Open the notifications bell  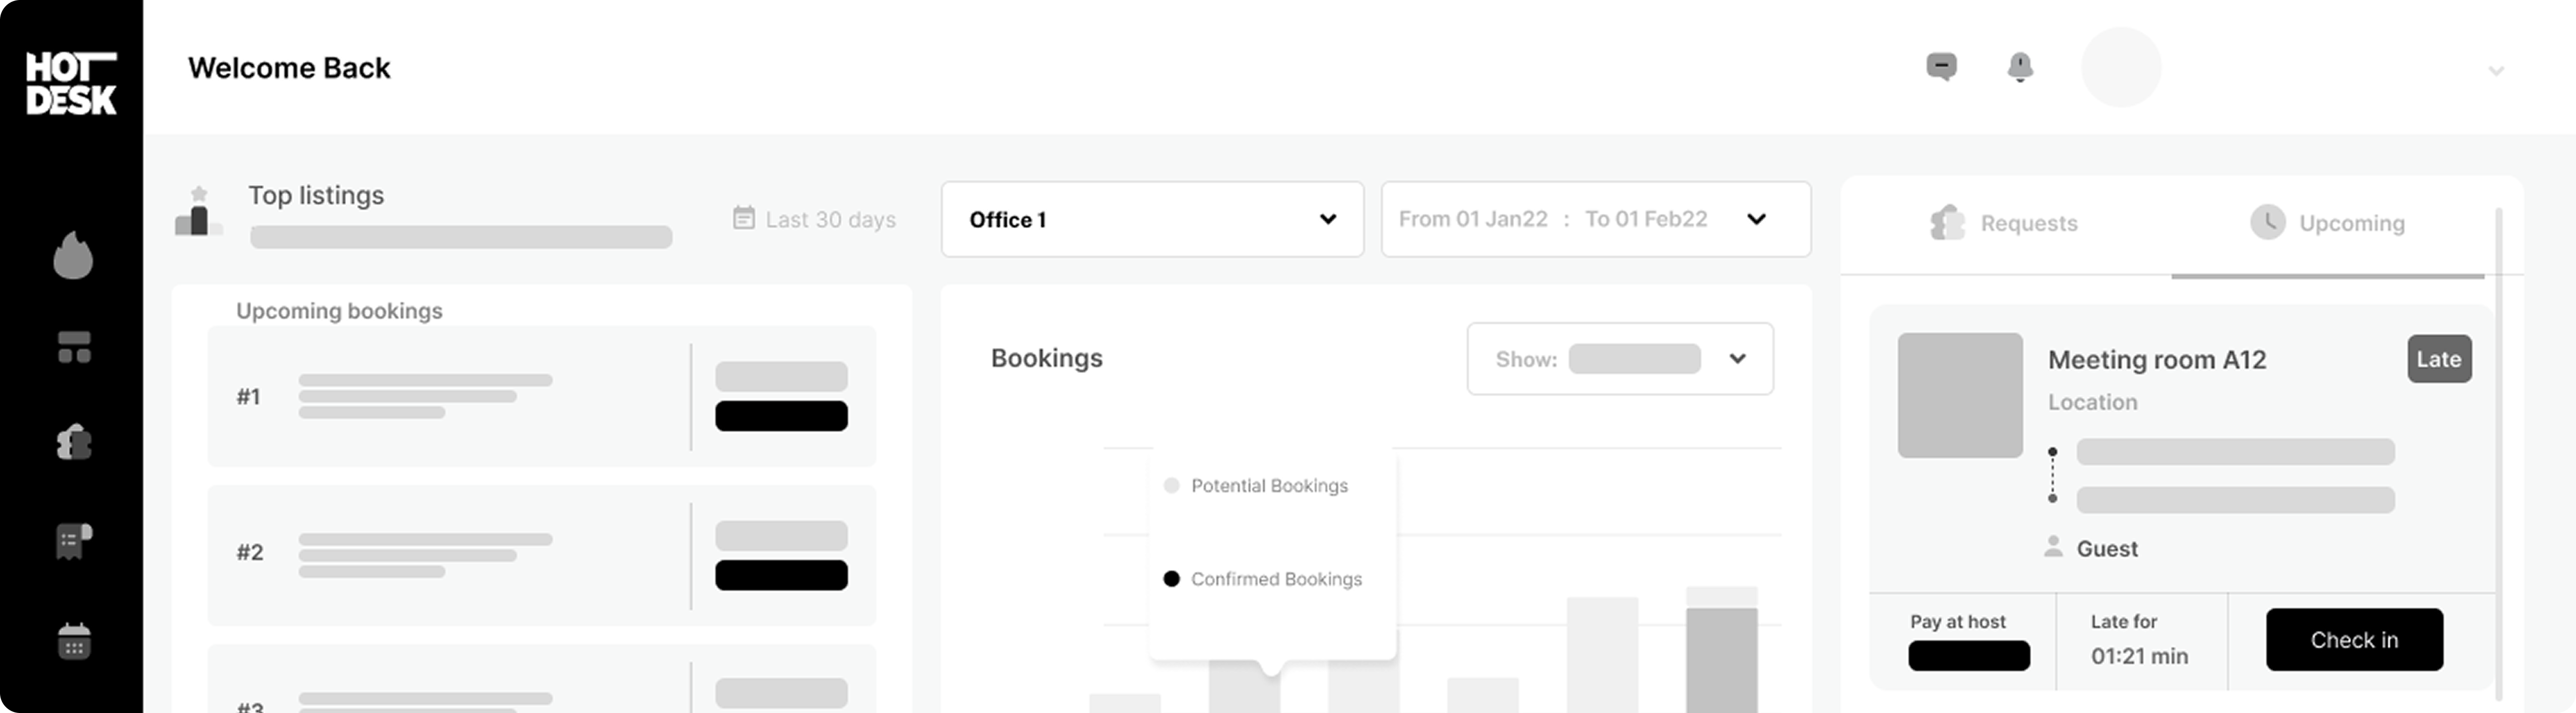click(x=2020, y=67)
